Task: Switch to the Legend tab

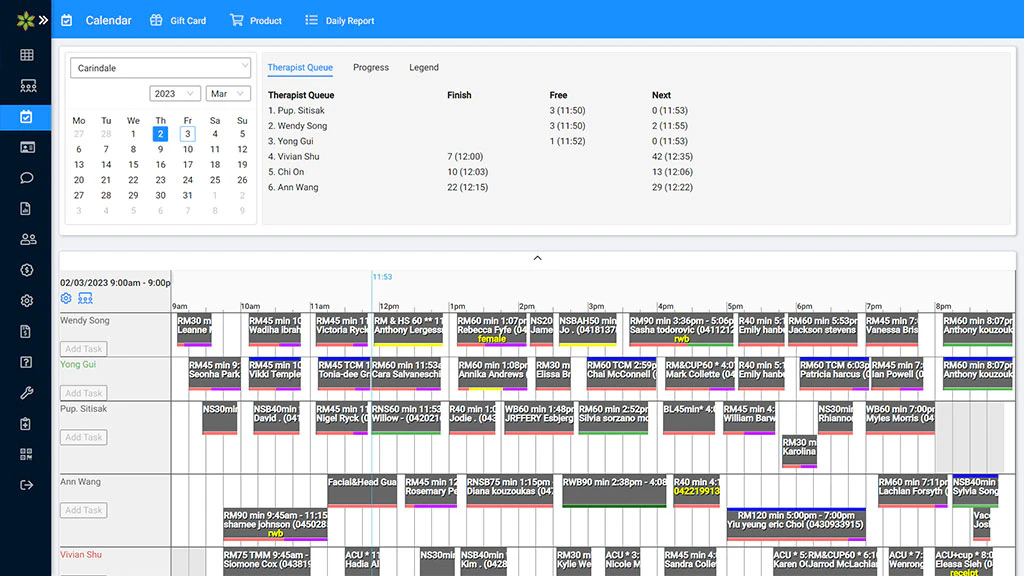Action: [423, 67]
